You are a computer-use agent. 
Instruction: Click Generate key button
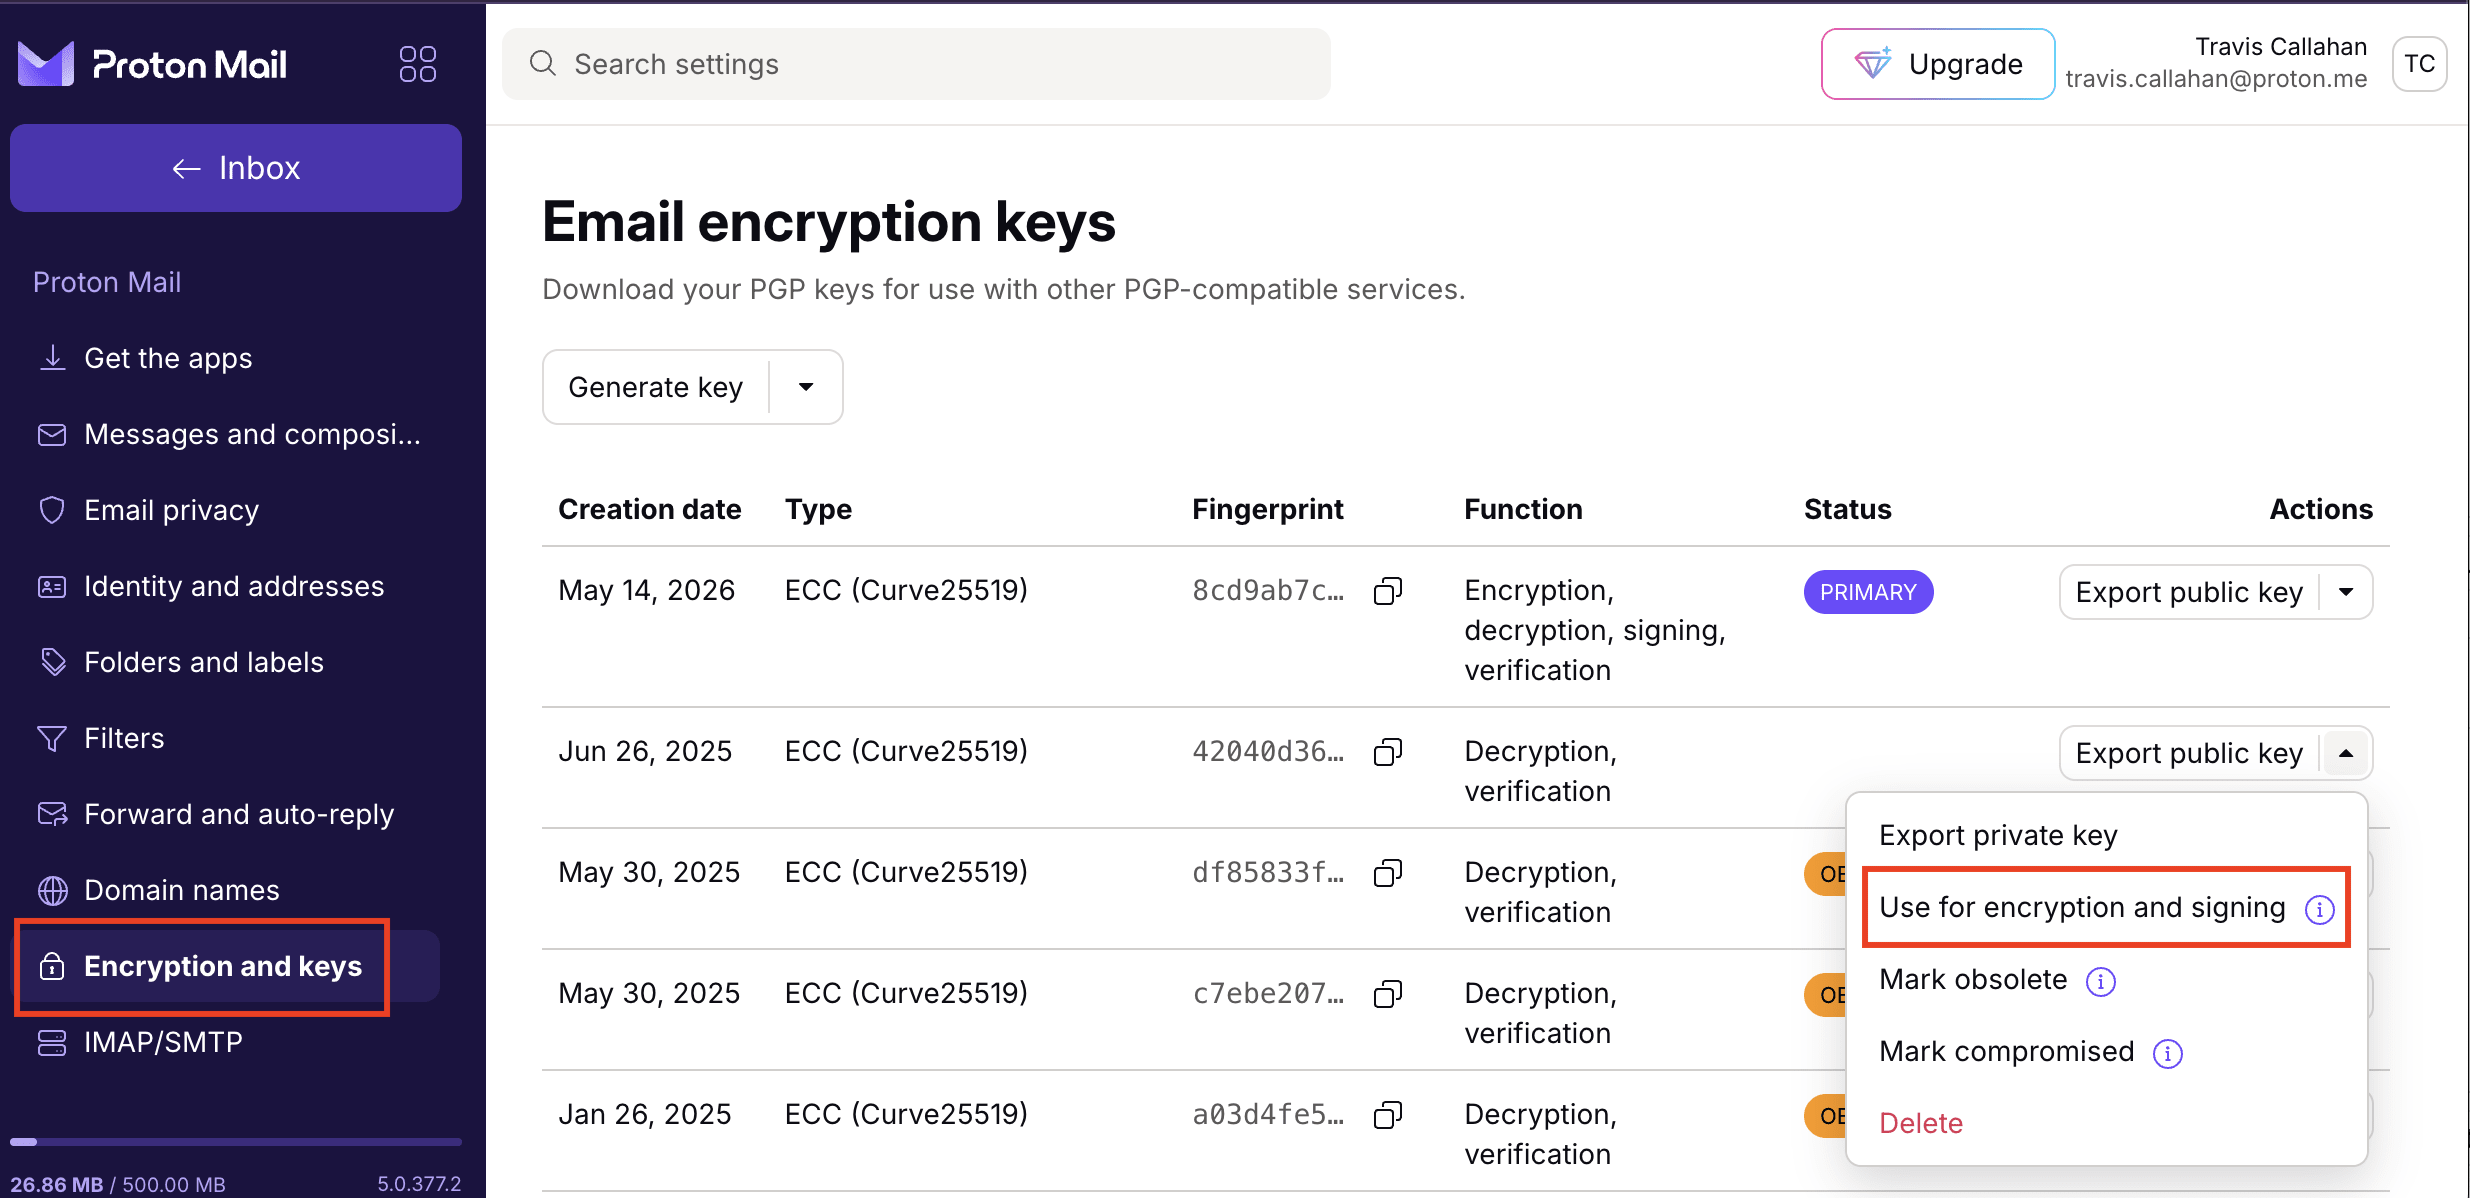[x=656, y=387]
